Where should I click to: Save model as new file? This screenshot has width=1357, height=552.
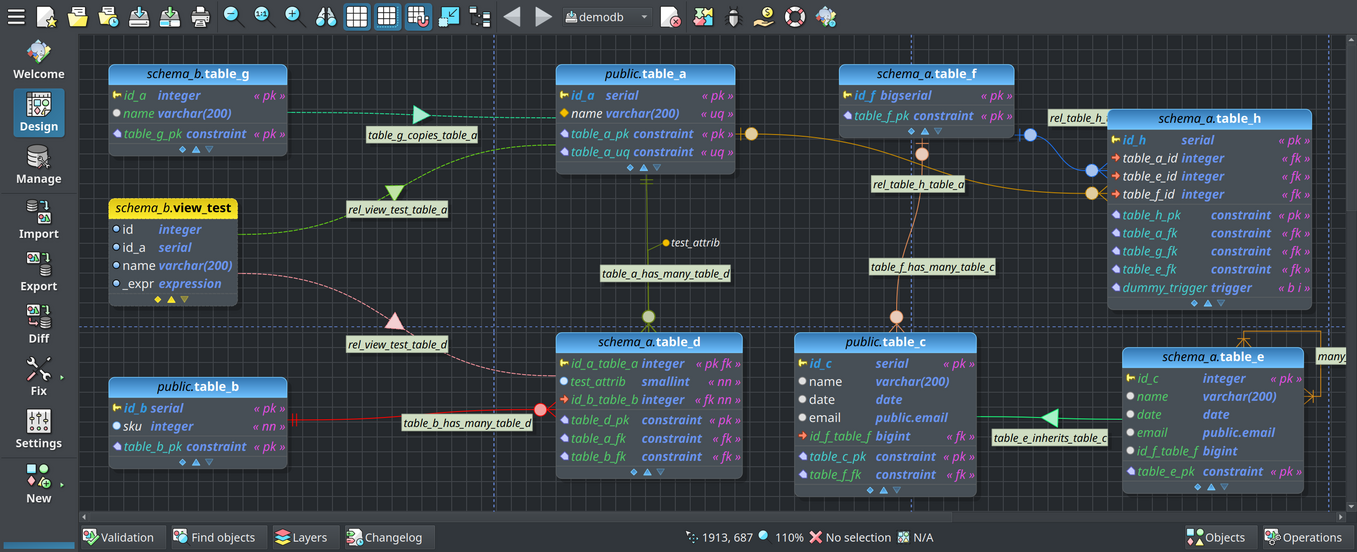[x=170, y=17]
